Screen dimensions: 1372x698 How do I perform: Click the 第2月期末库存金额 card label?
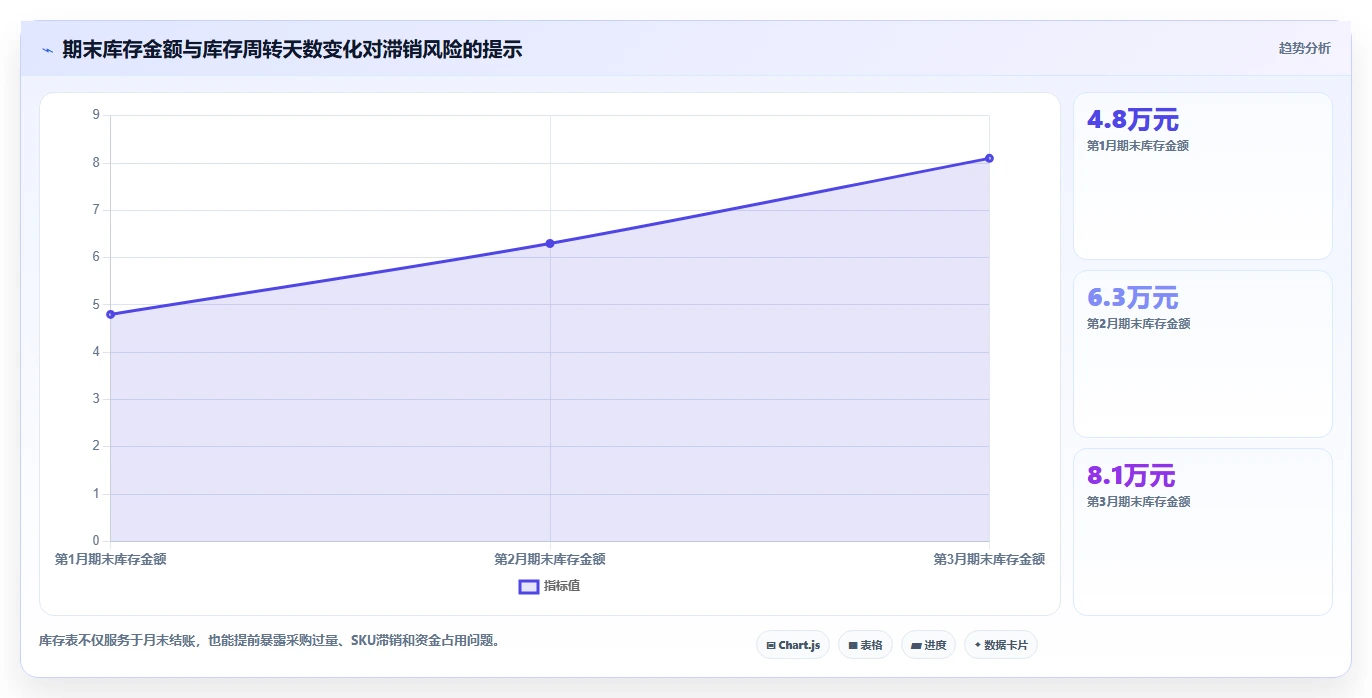[x=1138, y=324]
